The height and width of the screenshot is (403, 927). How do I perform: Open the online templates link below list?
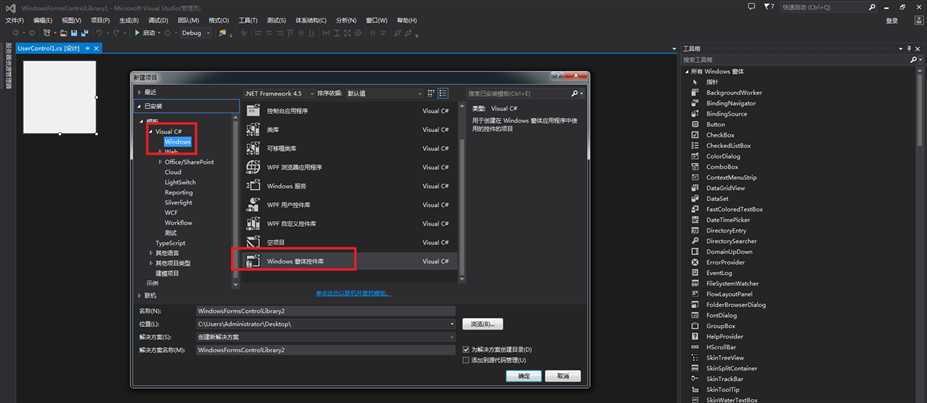[353, 292]
